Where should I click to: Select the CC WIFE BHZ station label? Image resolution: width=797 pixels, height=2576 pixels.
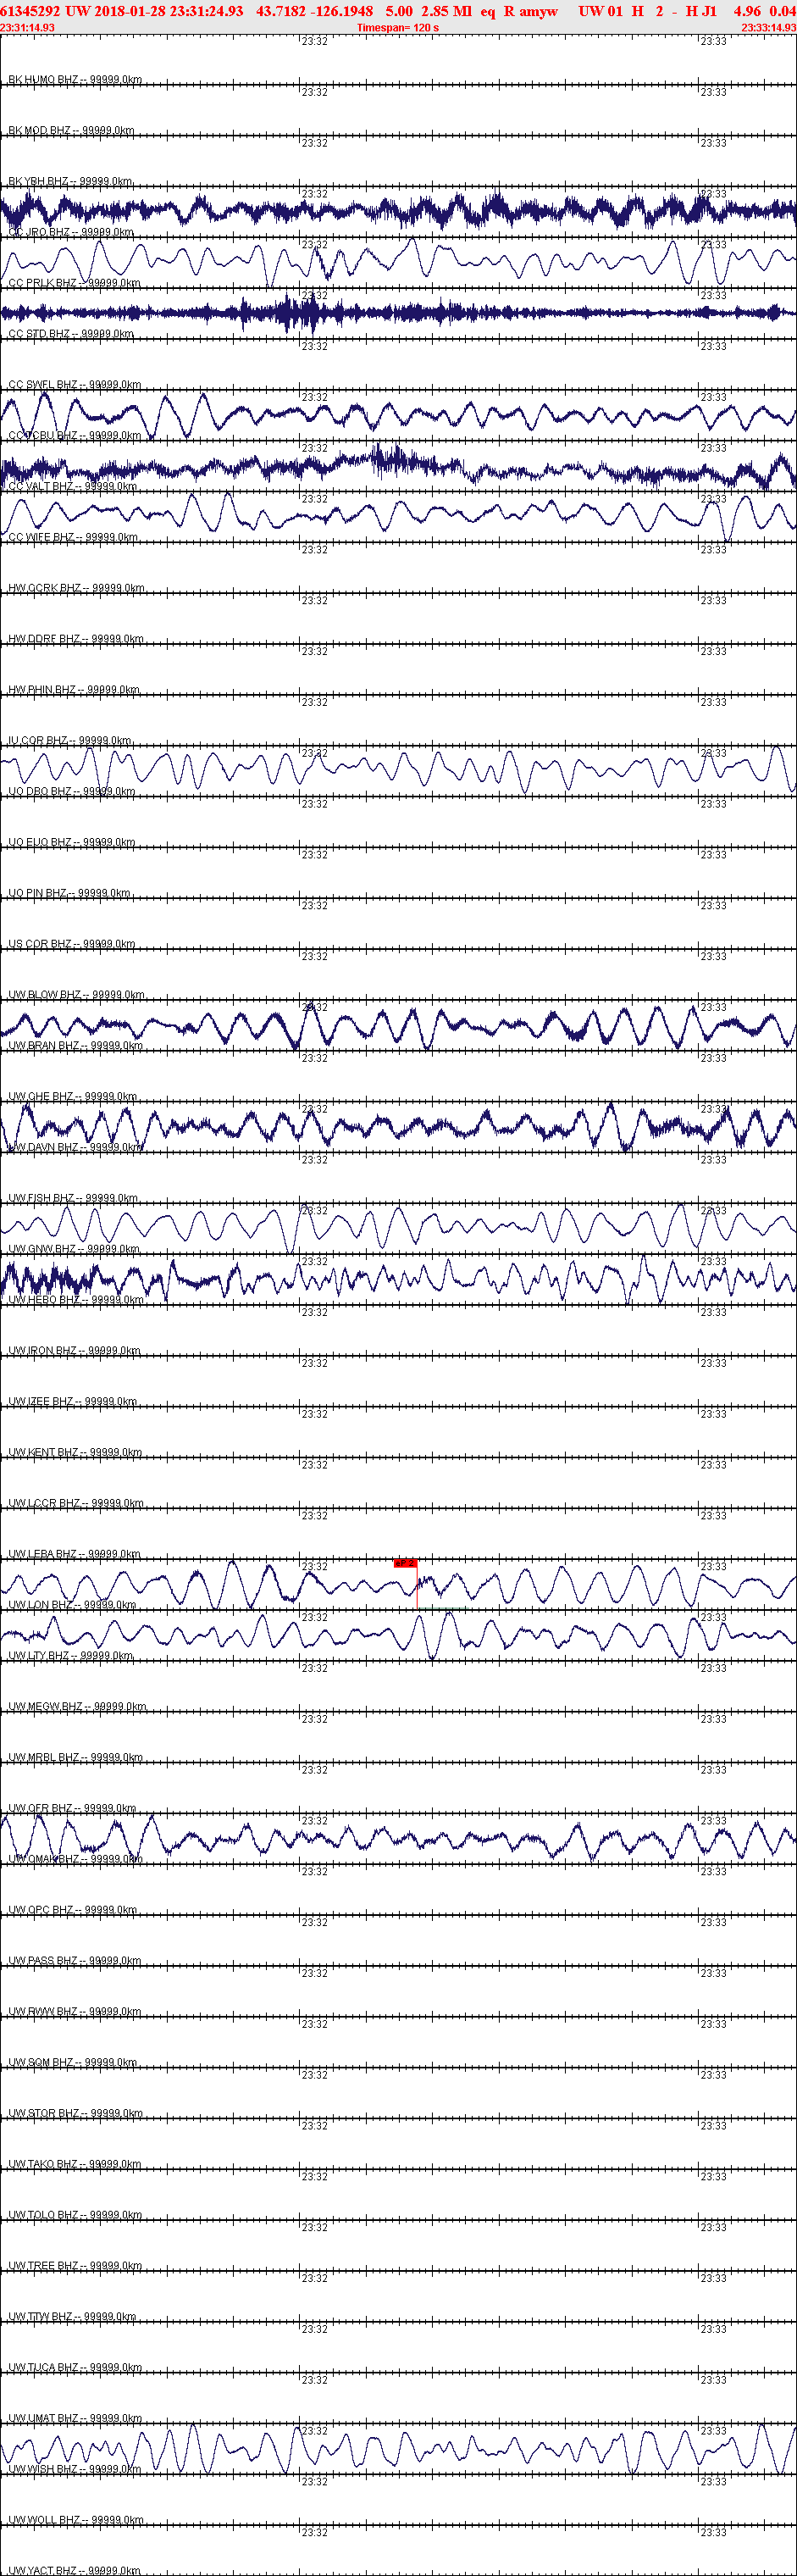pos(73,537)
